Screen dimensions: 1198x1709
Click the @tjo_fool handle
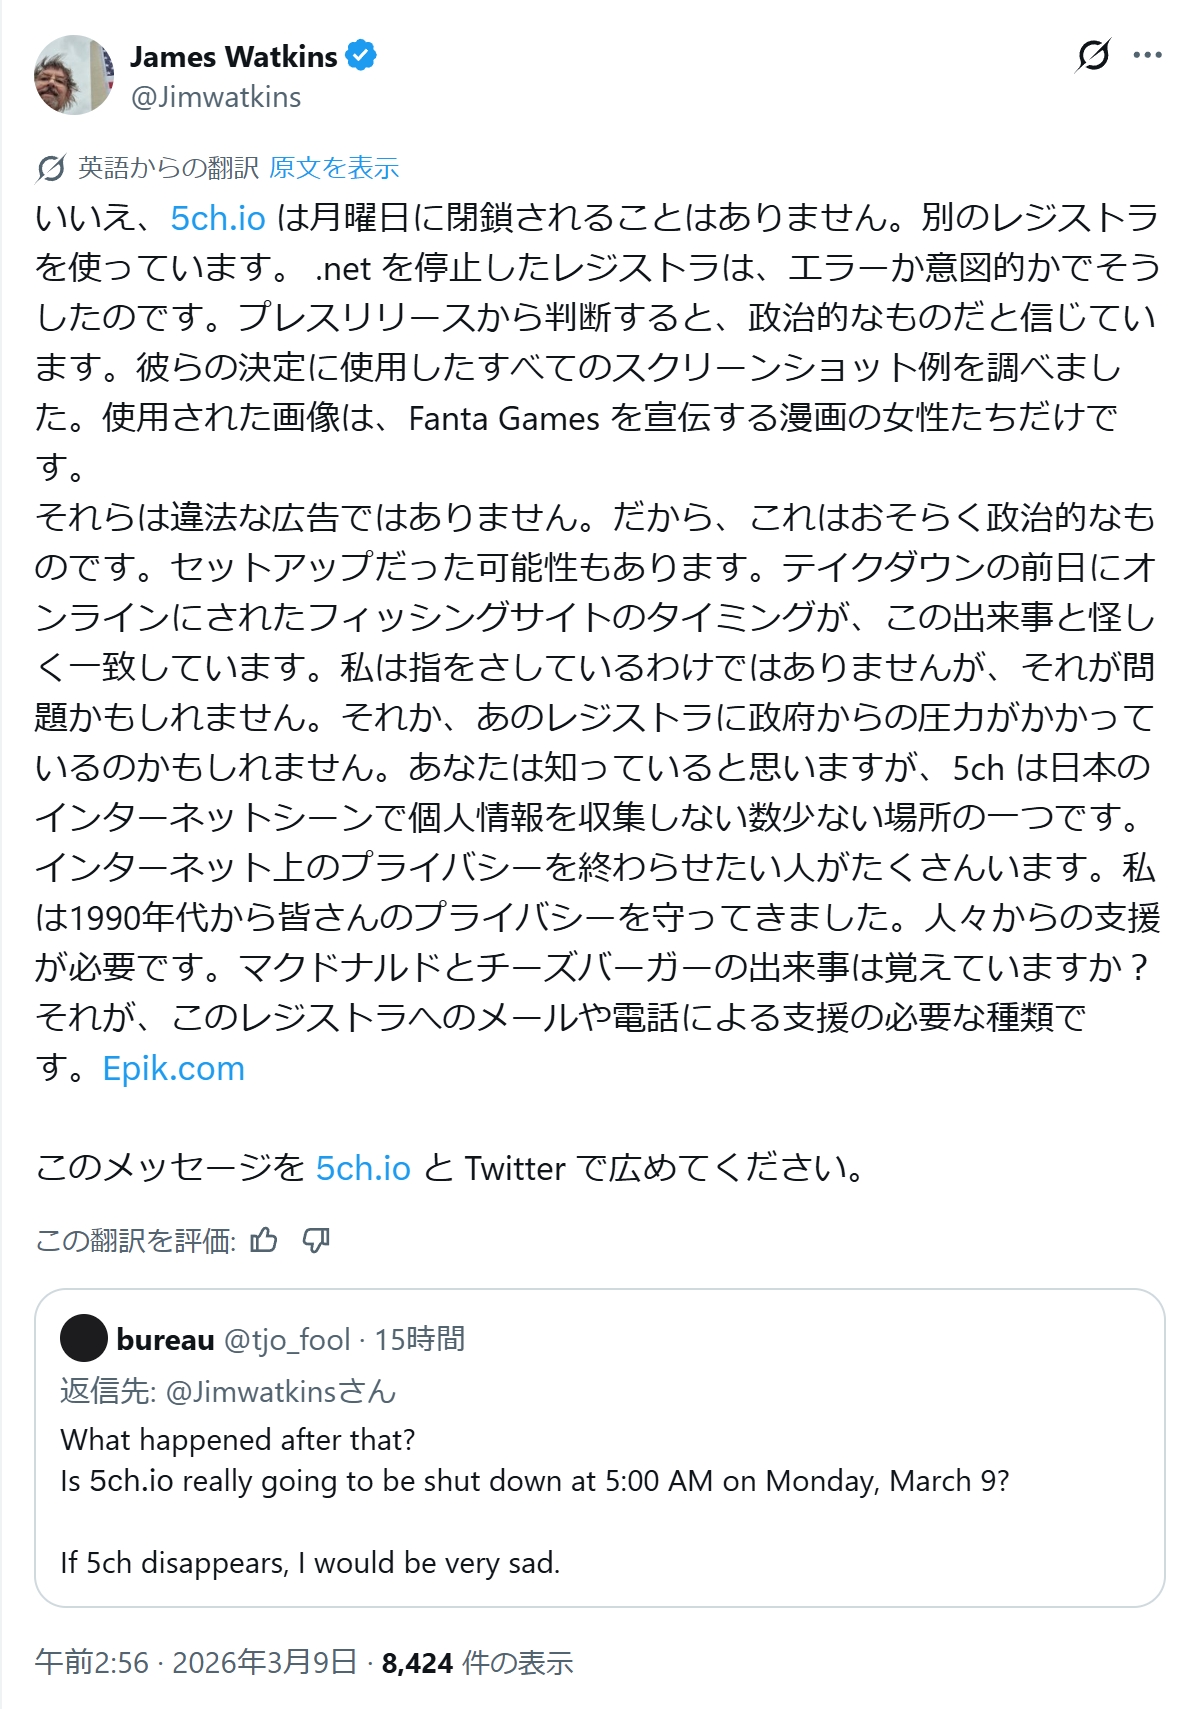287,1339
